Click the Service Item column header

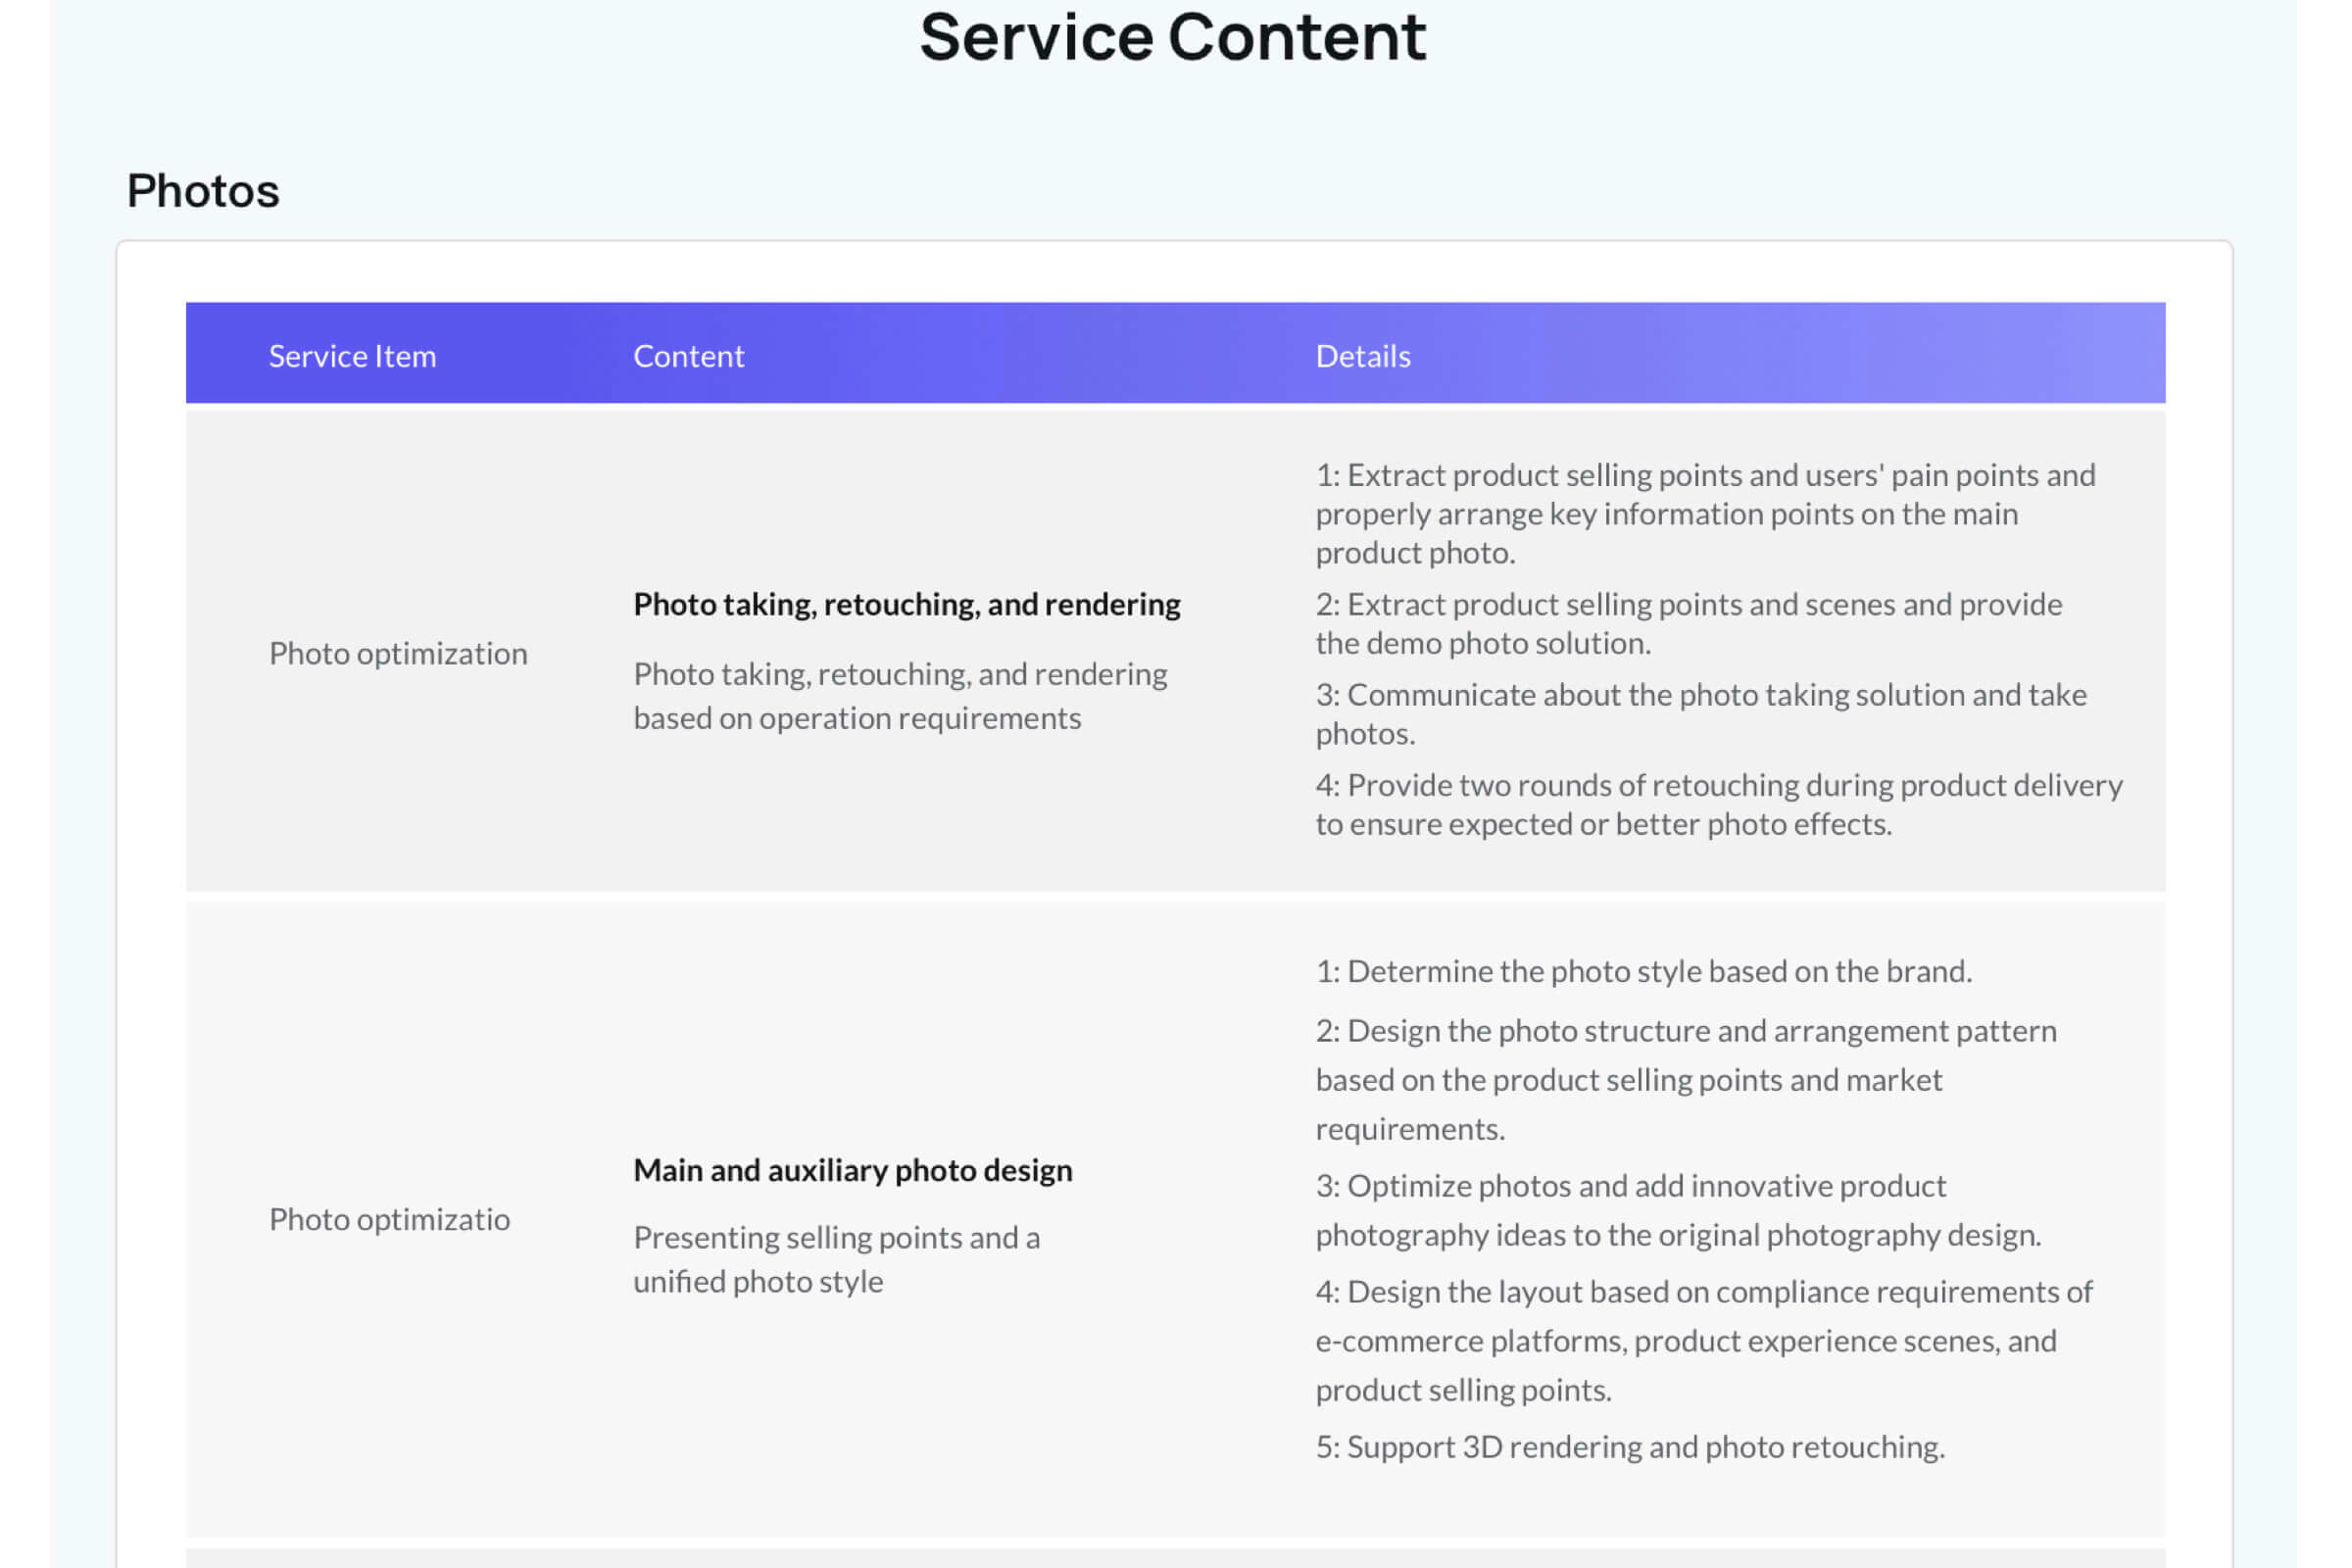pyautogui.click(x=352, y=356)
